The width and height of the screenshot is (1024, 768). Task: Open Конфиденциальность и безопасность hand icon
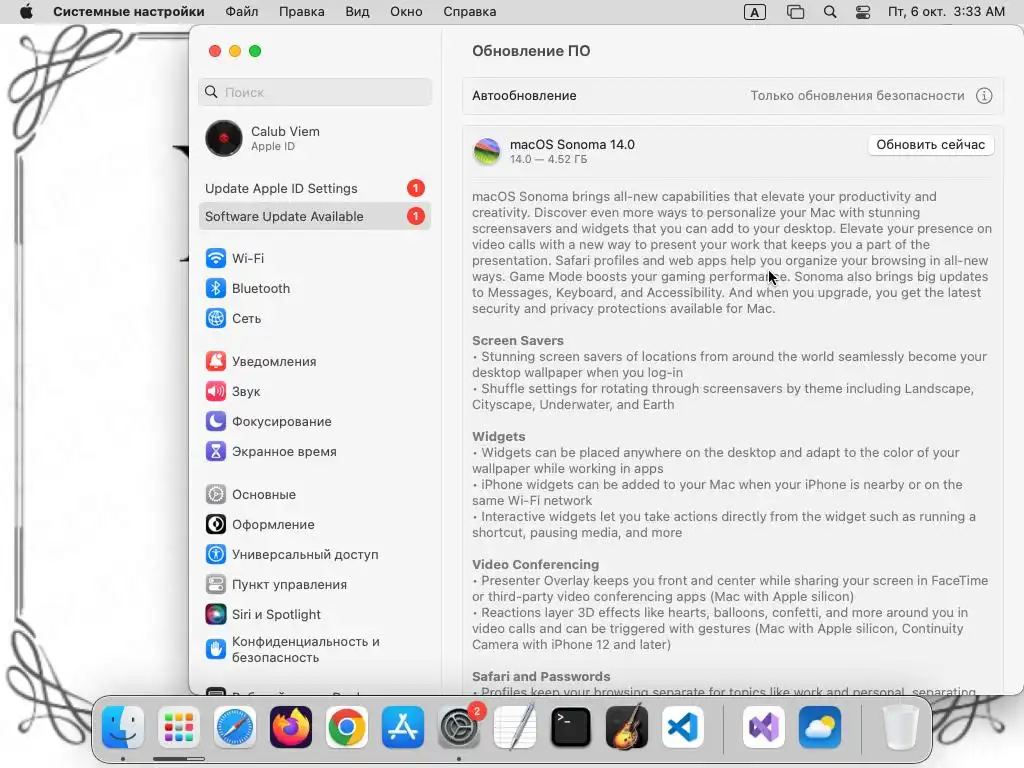tap(216, 649)
